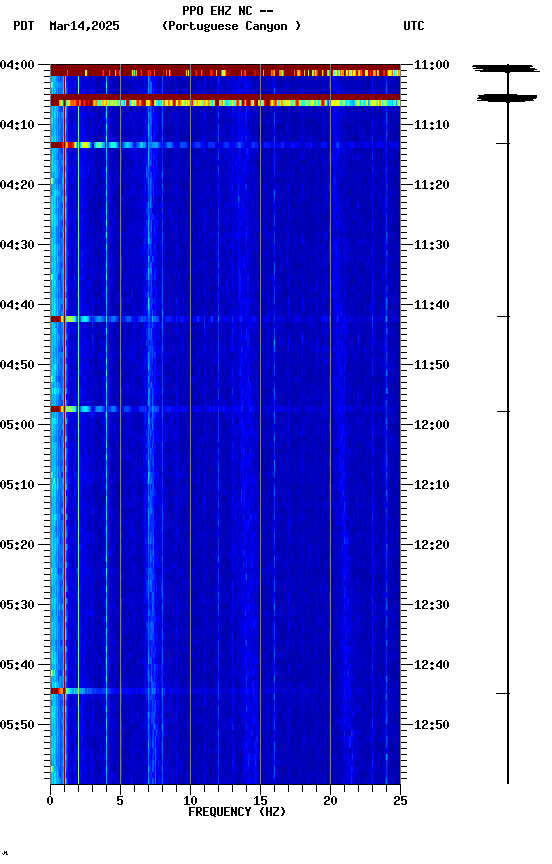Click the 11:00 UTC time label
Viewport: 552px width, 864px height.
click(x=432, y=65)
